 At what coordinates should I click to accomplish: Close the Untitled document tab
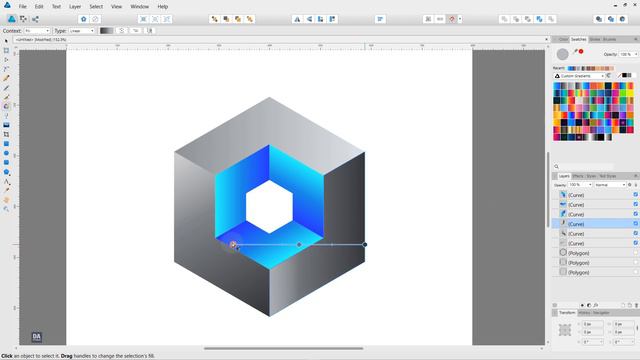coord(546,40)
